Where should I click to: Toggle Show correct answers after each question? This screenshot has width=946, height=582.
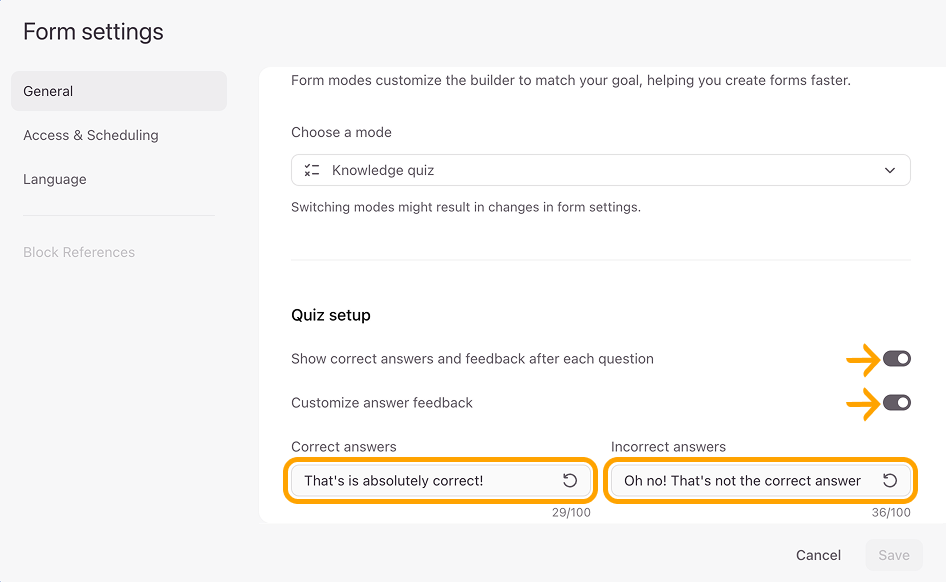(x=897, y=359)
